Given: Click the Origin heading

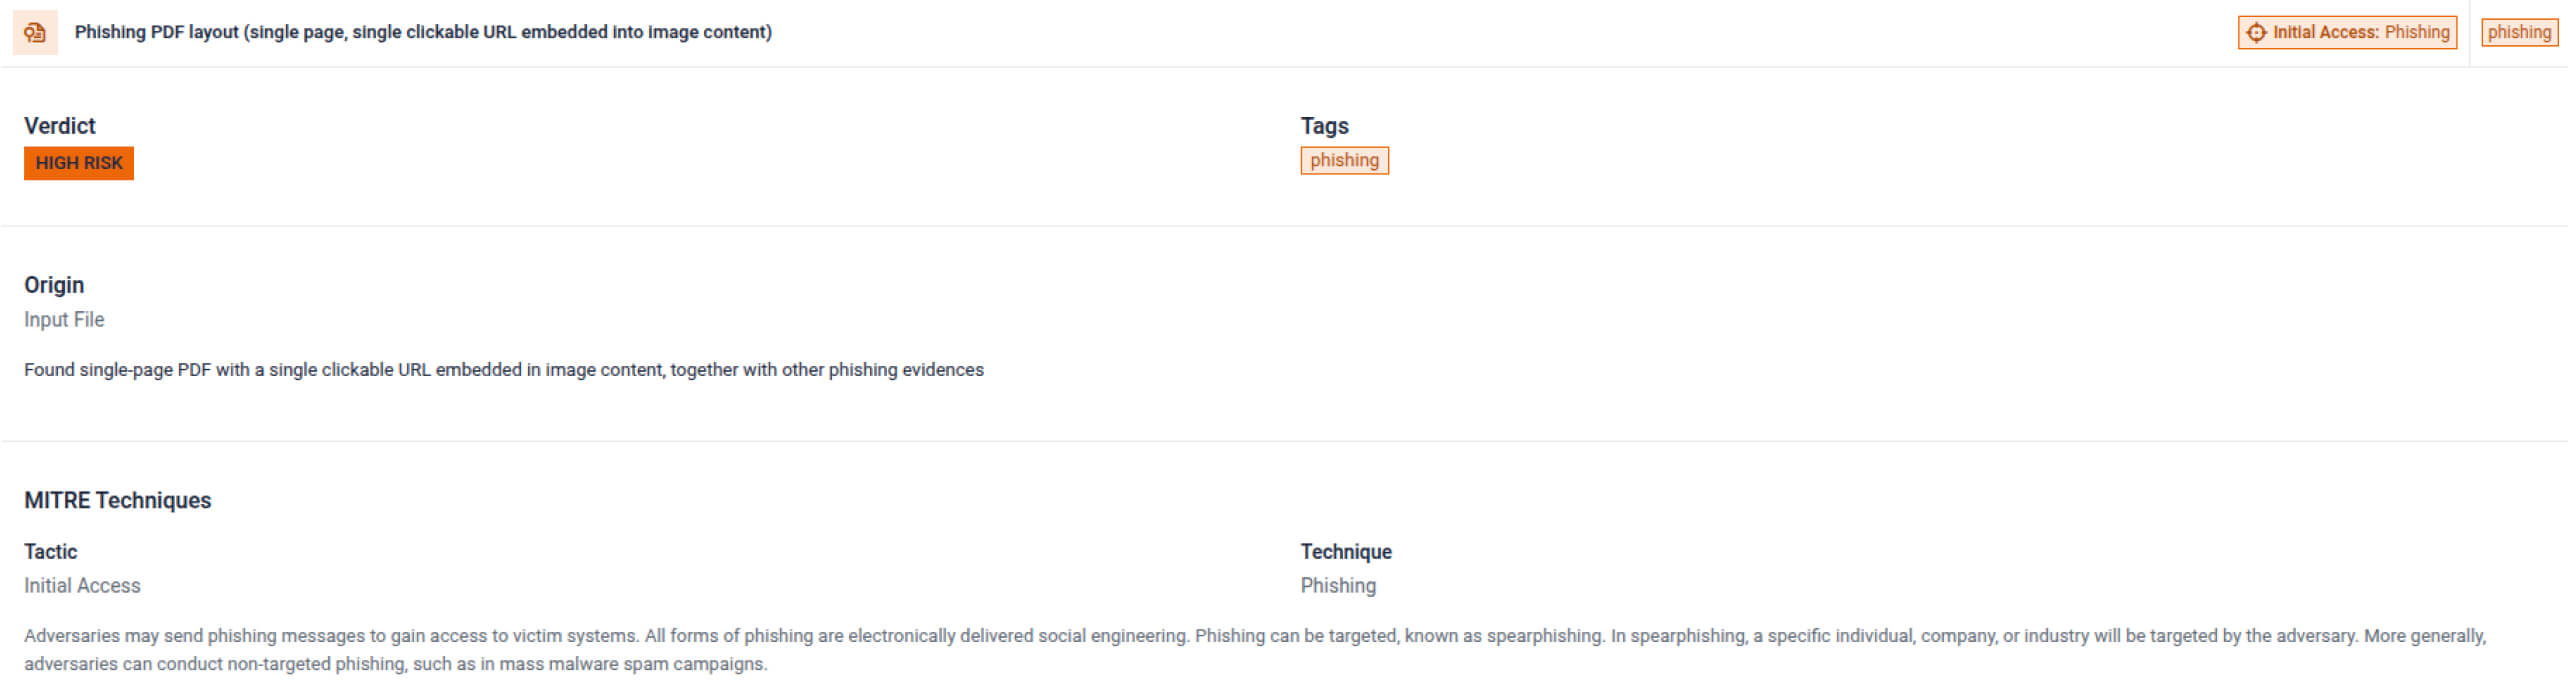Looking at the screenshot, I should 54,285.
